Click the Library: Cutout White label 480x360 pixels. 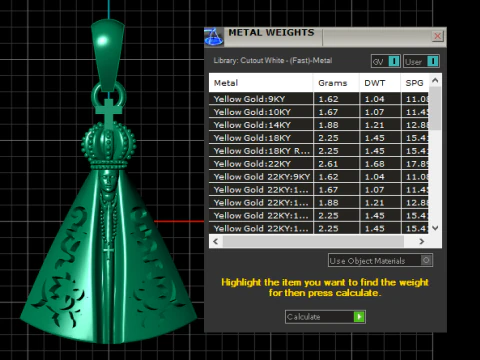[x=273, y=61]
